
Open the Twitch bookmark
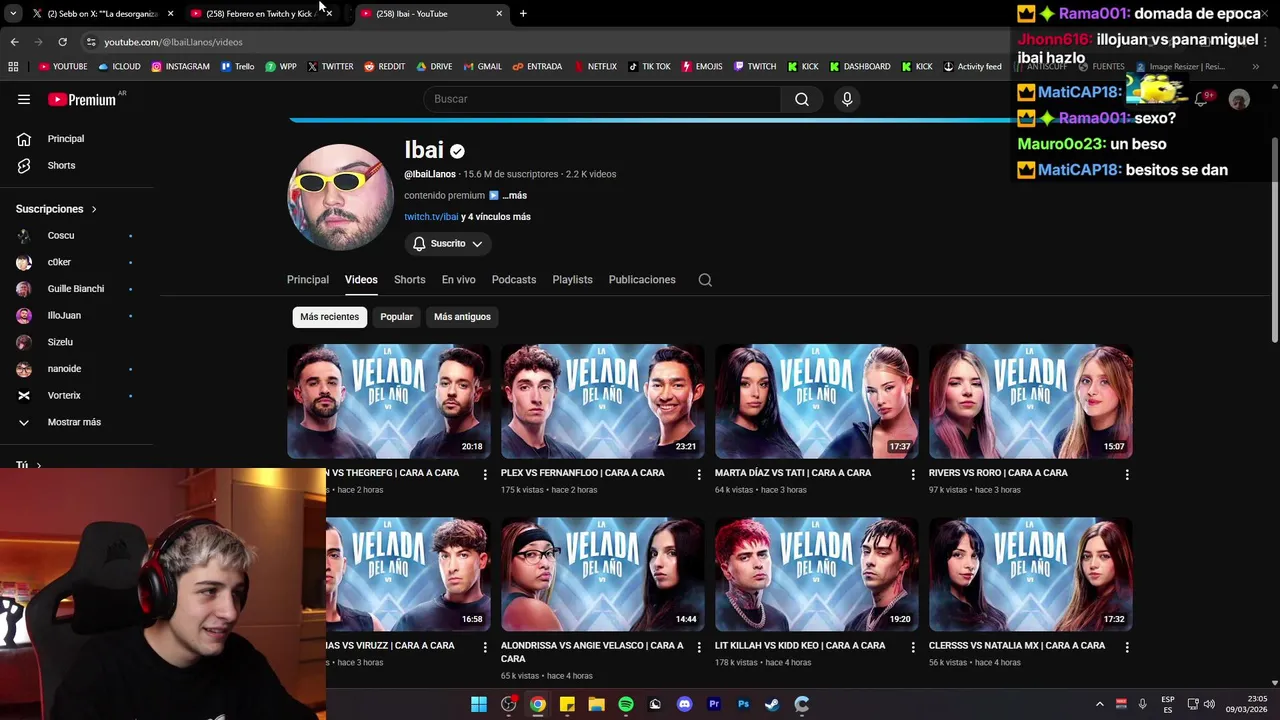pyautogui.click(x=755, y=67)
